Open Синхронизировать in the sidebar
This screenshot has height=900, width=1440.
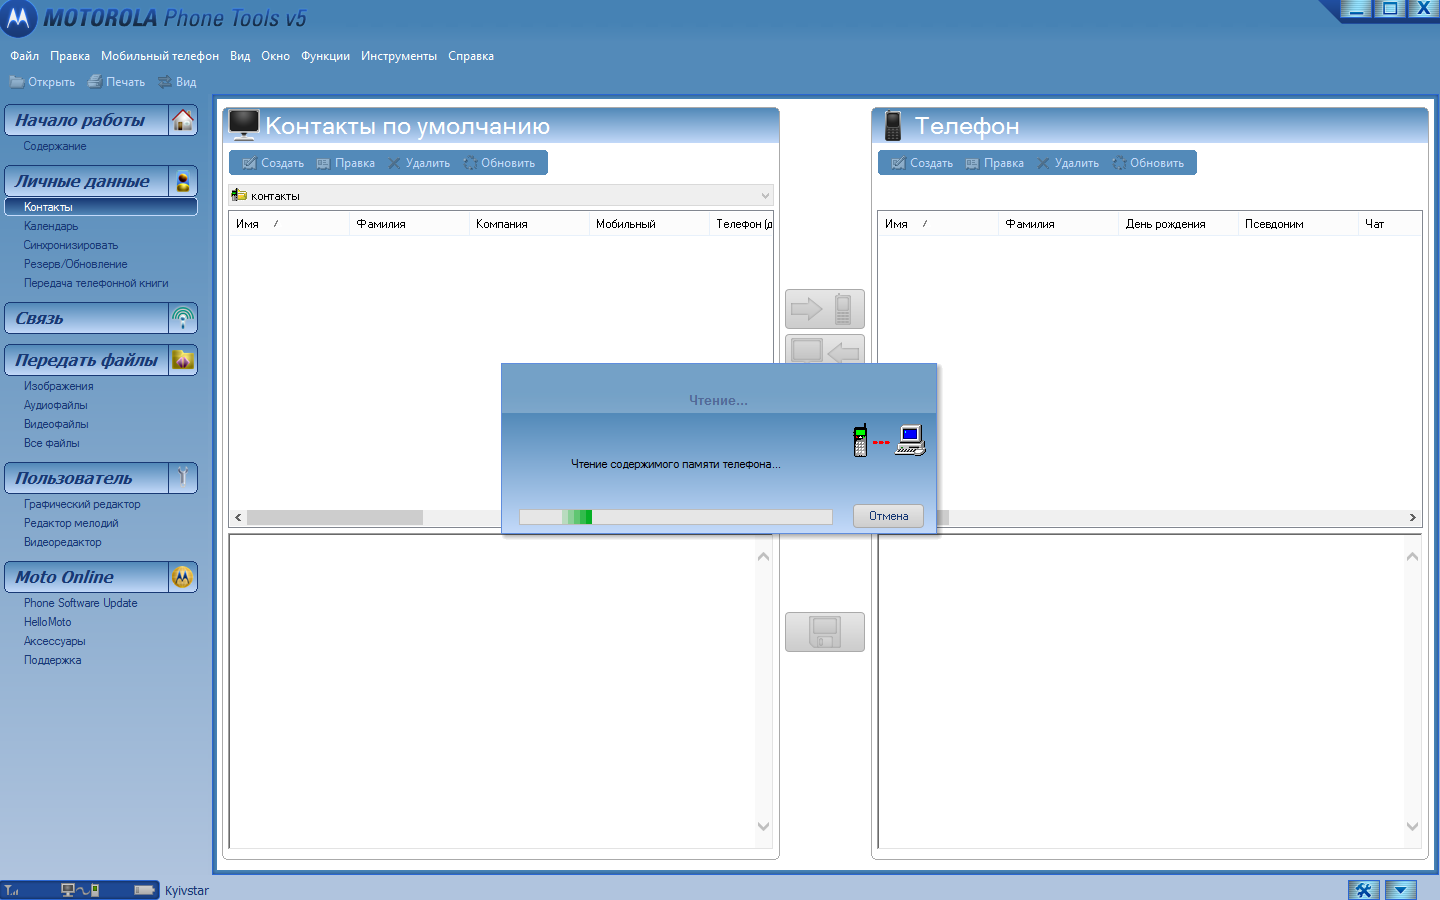(x=71, y=245)
